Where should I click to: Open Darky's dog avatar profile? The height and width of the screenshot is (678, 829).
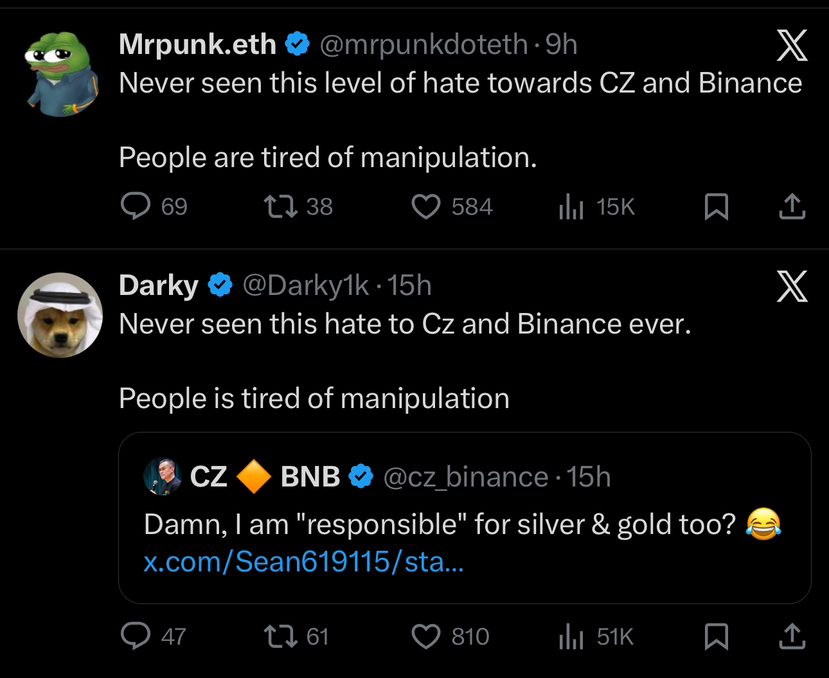click(60, 314)
